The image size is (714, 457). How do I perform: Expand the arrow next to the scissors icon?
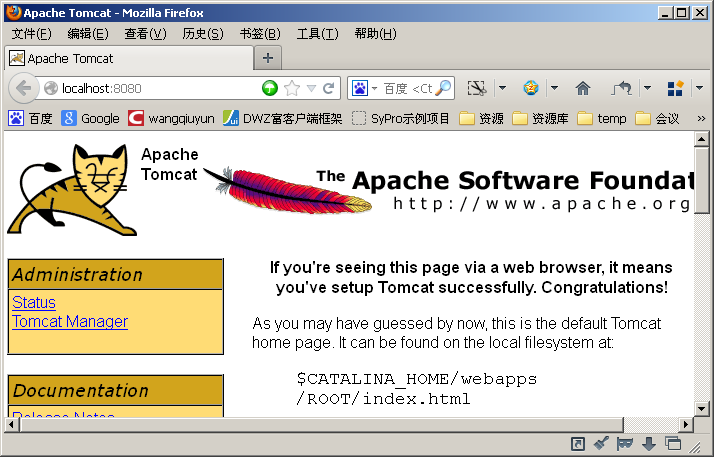click(502, 88)
